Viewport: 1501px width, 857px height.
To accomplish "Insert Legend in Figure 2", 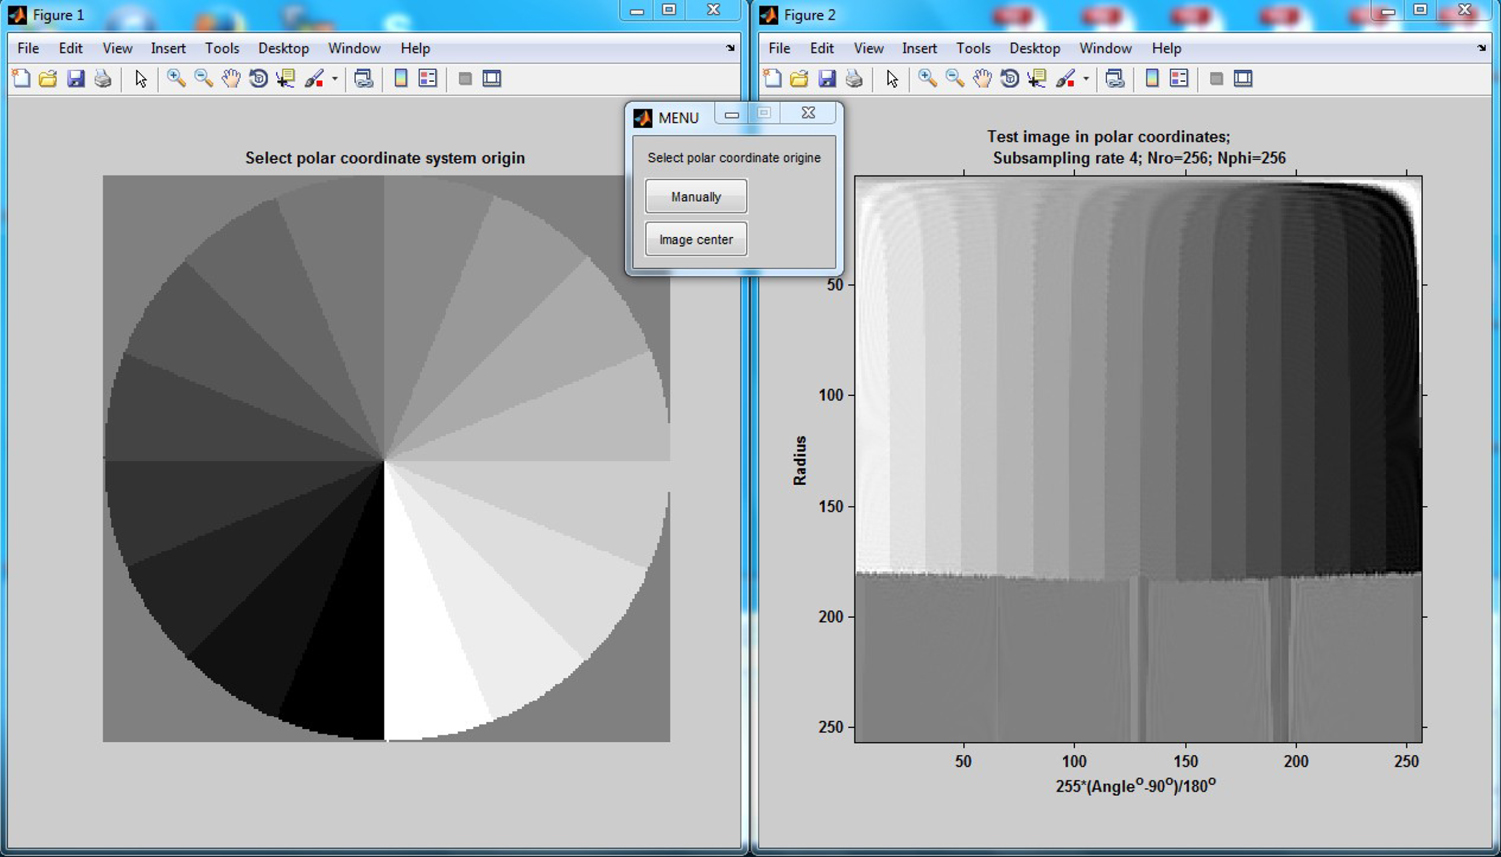I will (x=1179, y=79).
